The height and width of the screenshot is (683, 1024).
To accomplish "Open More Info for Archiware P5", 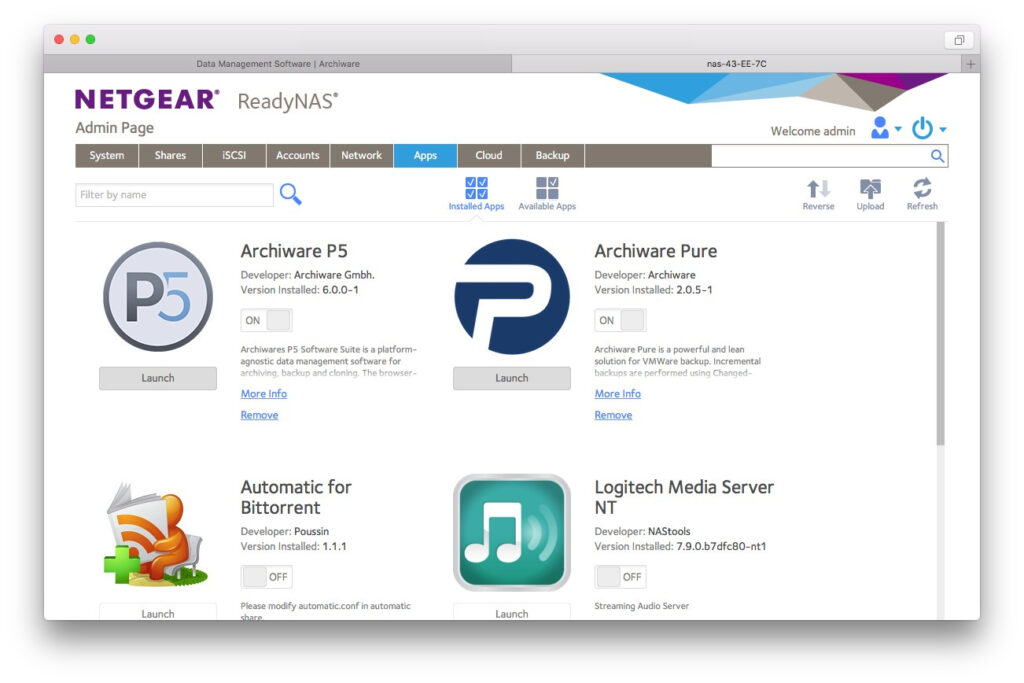I will tap(264, 394).
